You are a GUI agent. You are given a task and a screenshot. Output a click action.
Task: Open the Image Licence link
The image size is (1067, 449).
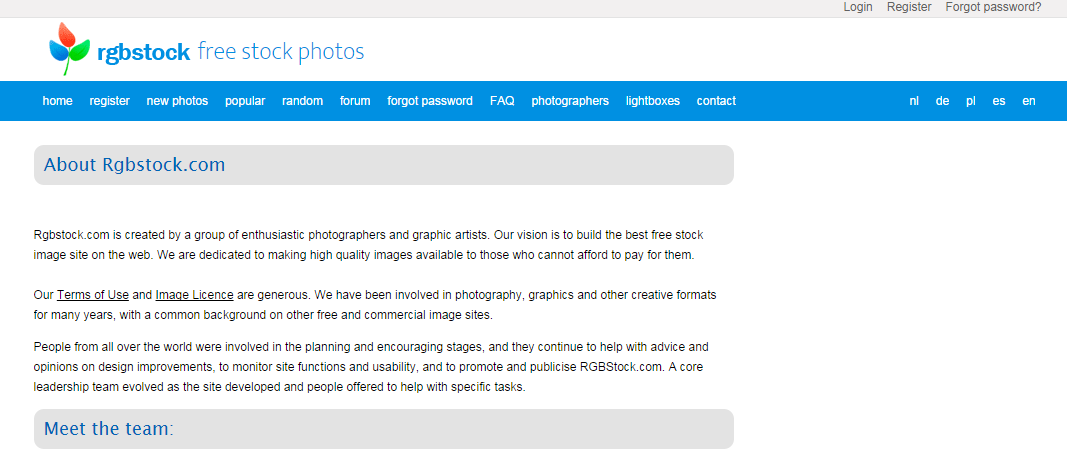coord(194,295)
